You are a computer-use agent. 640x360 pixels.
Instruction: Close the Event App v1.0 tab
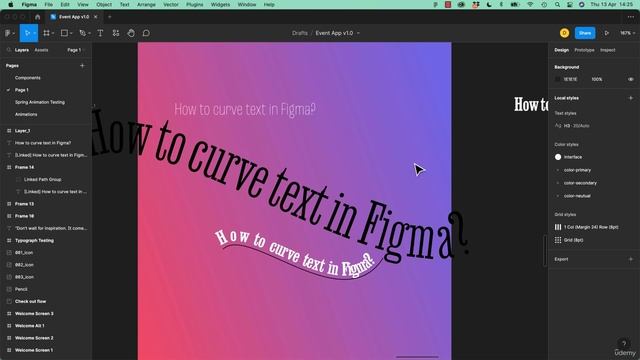(96, 17)
